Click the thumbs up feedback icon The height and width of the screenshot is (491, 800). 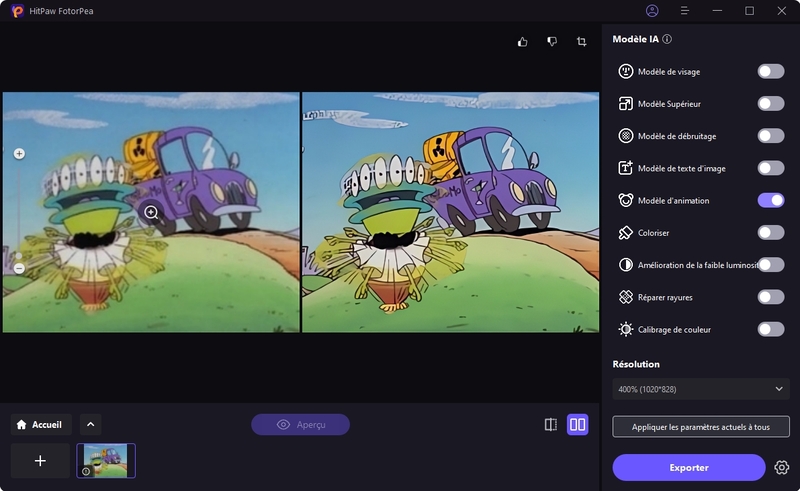pos(522,42)
